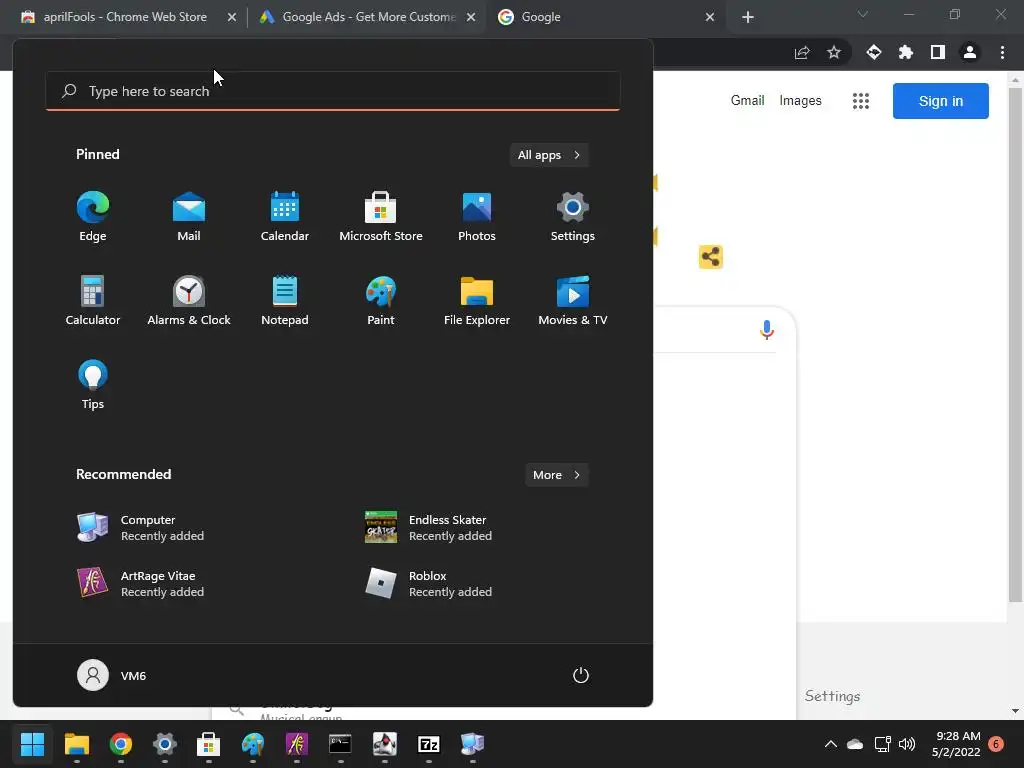The image size is (1024, 768).
Task: Open the Chrome profile icon
Action: click(970, 52)
